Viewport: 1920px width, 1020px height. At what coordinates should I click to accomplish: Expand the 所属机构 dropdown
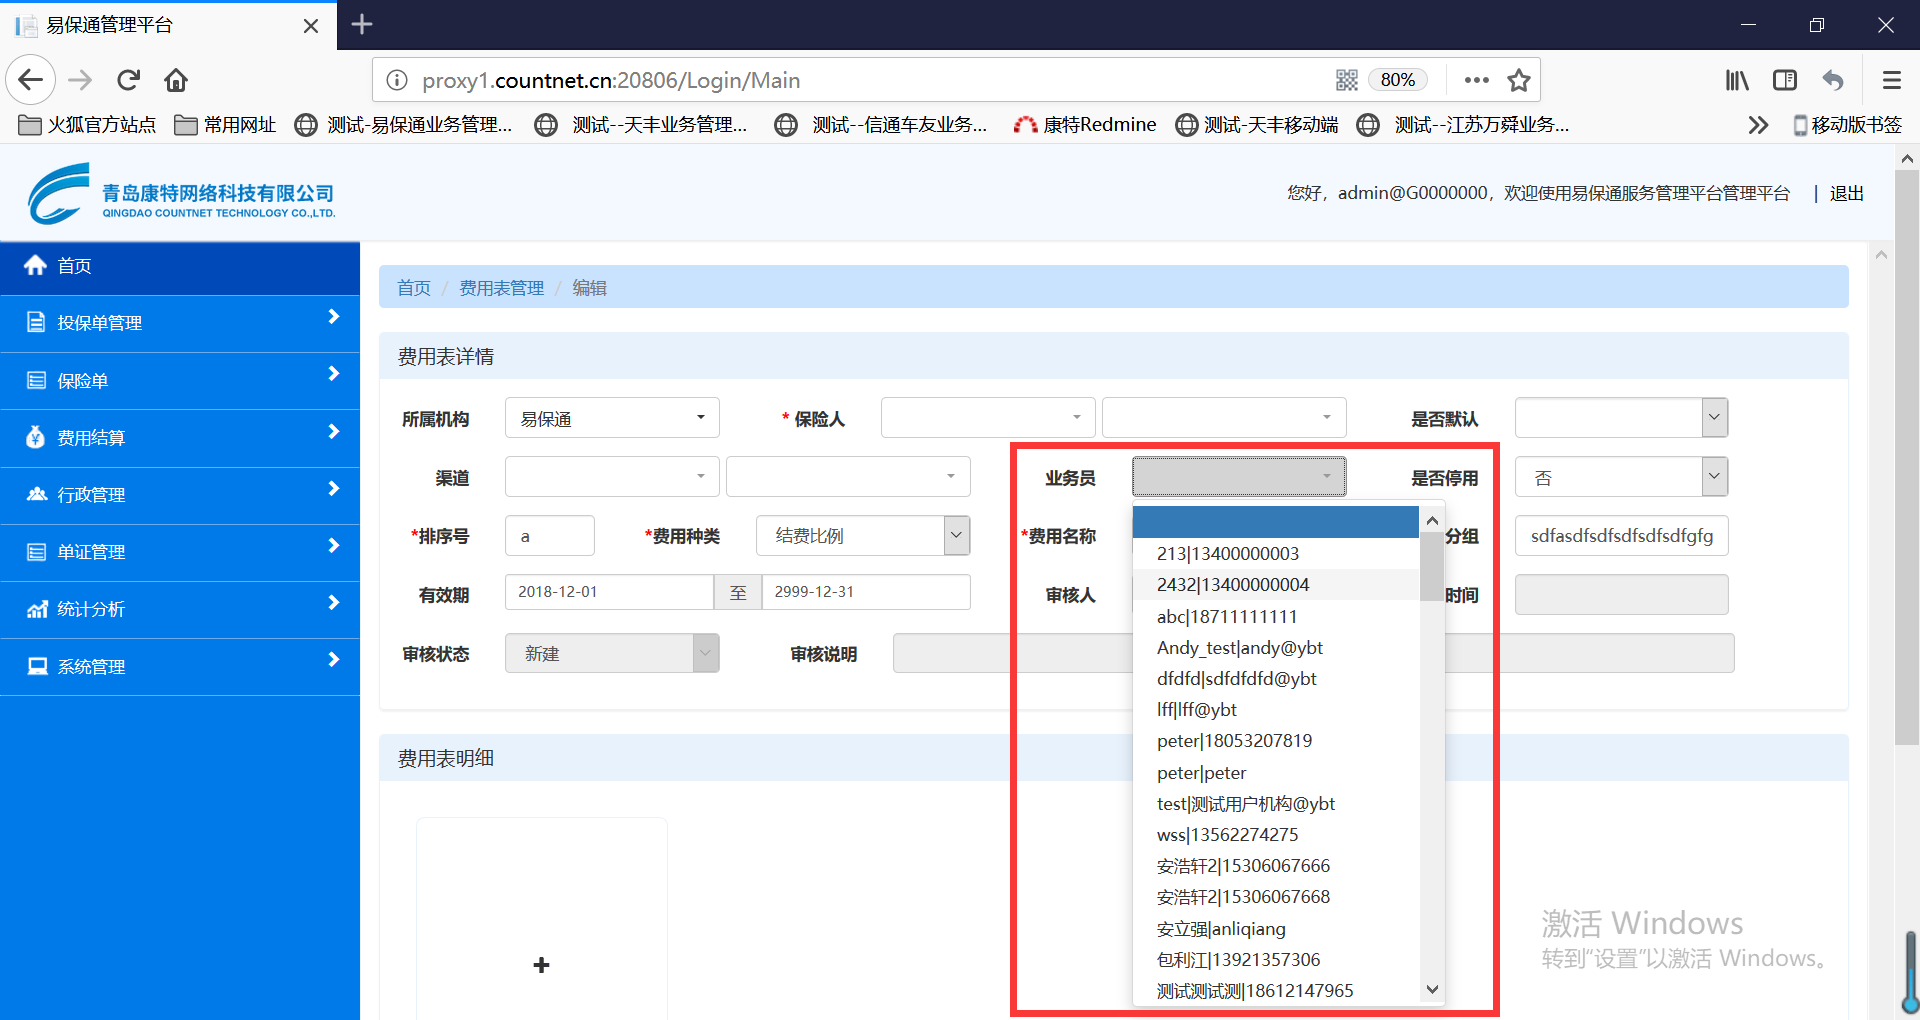pyautogui.click(x=611, y=418)
